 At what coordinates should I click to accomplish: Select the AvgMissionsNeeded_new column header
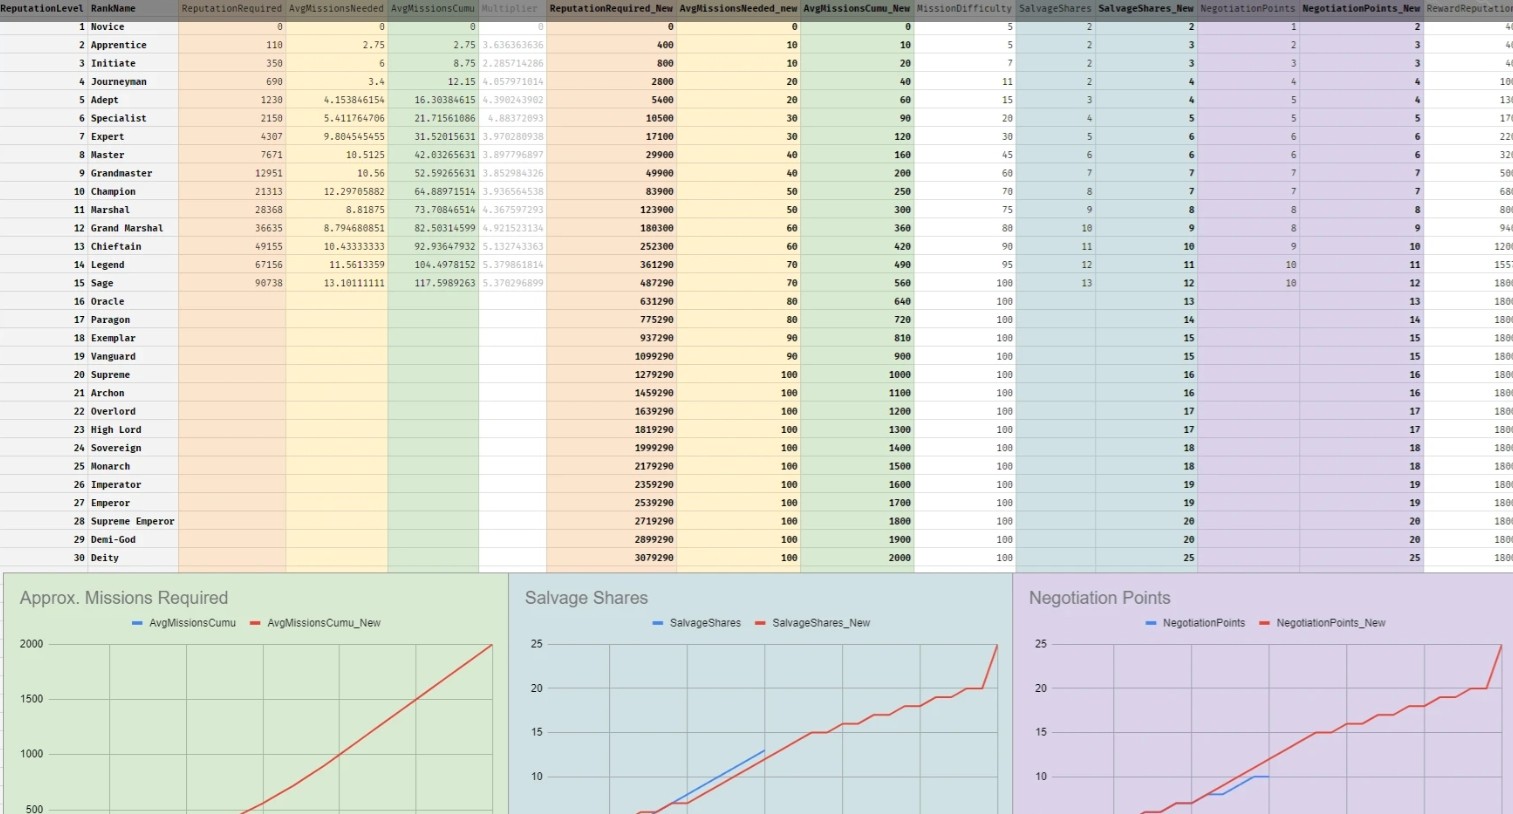(738, 8)
